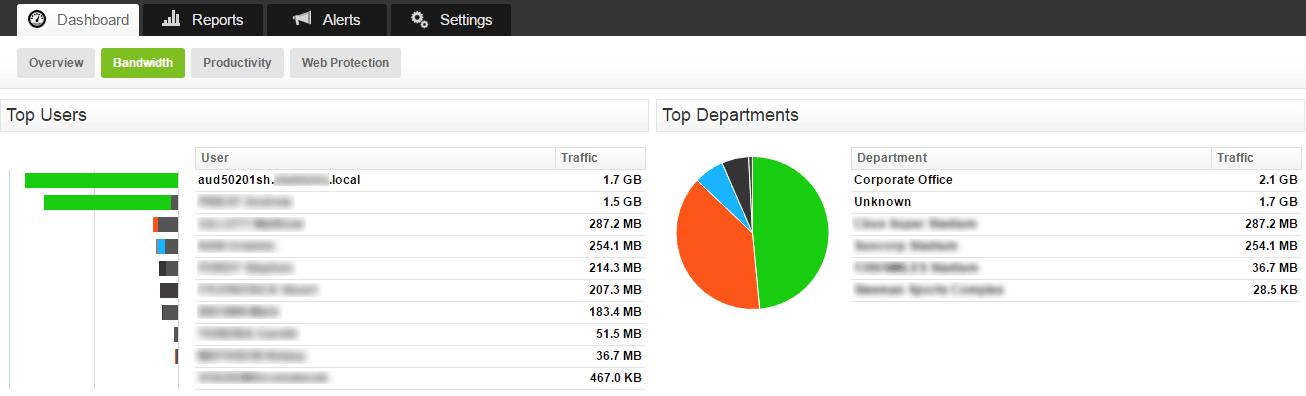Switch to the Reports tab
The width and height of the screenshot is (1306, 396).
pyautogui.click(x=203, y=19)
